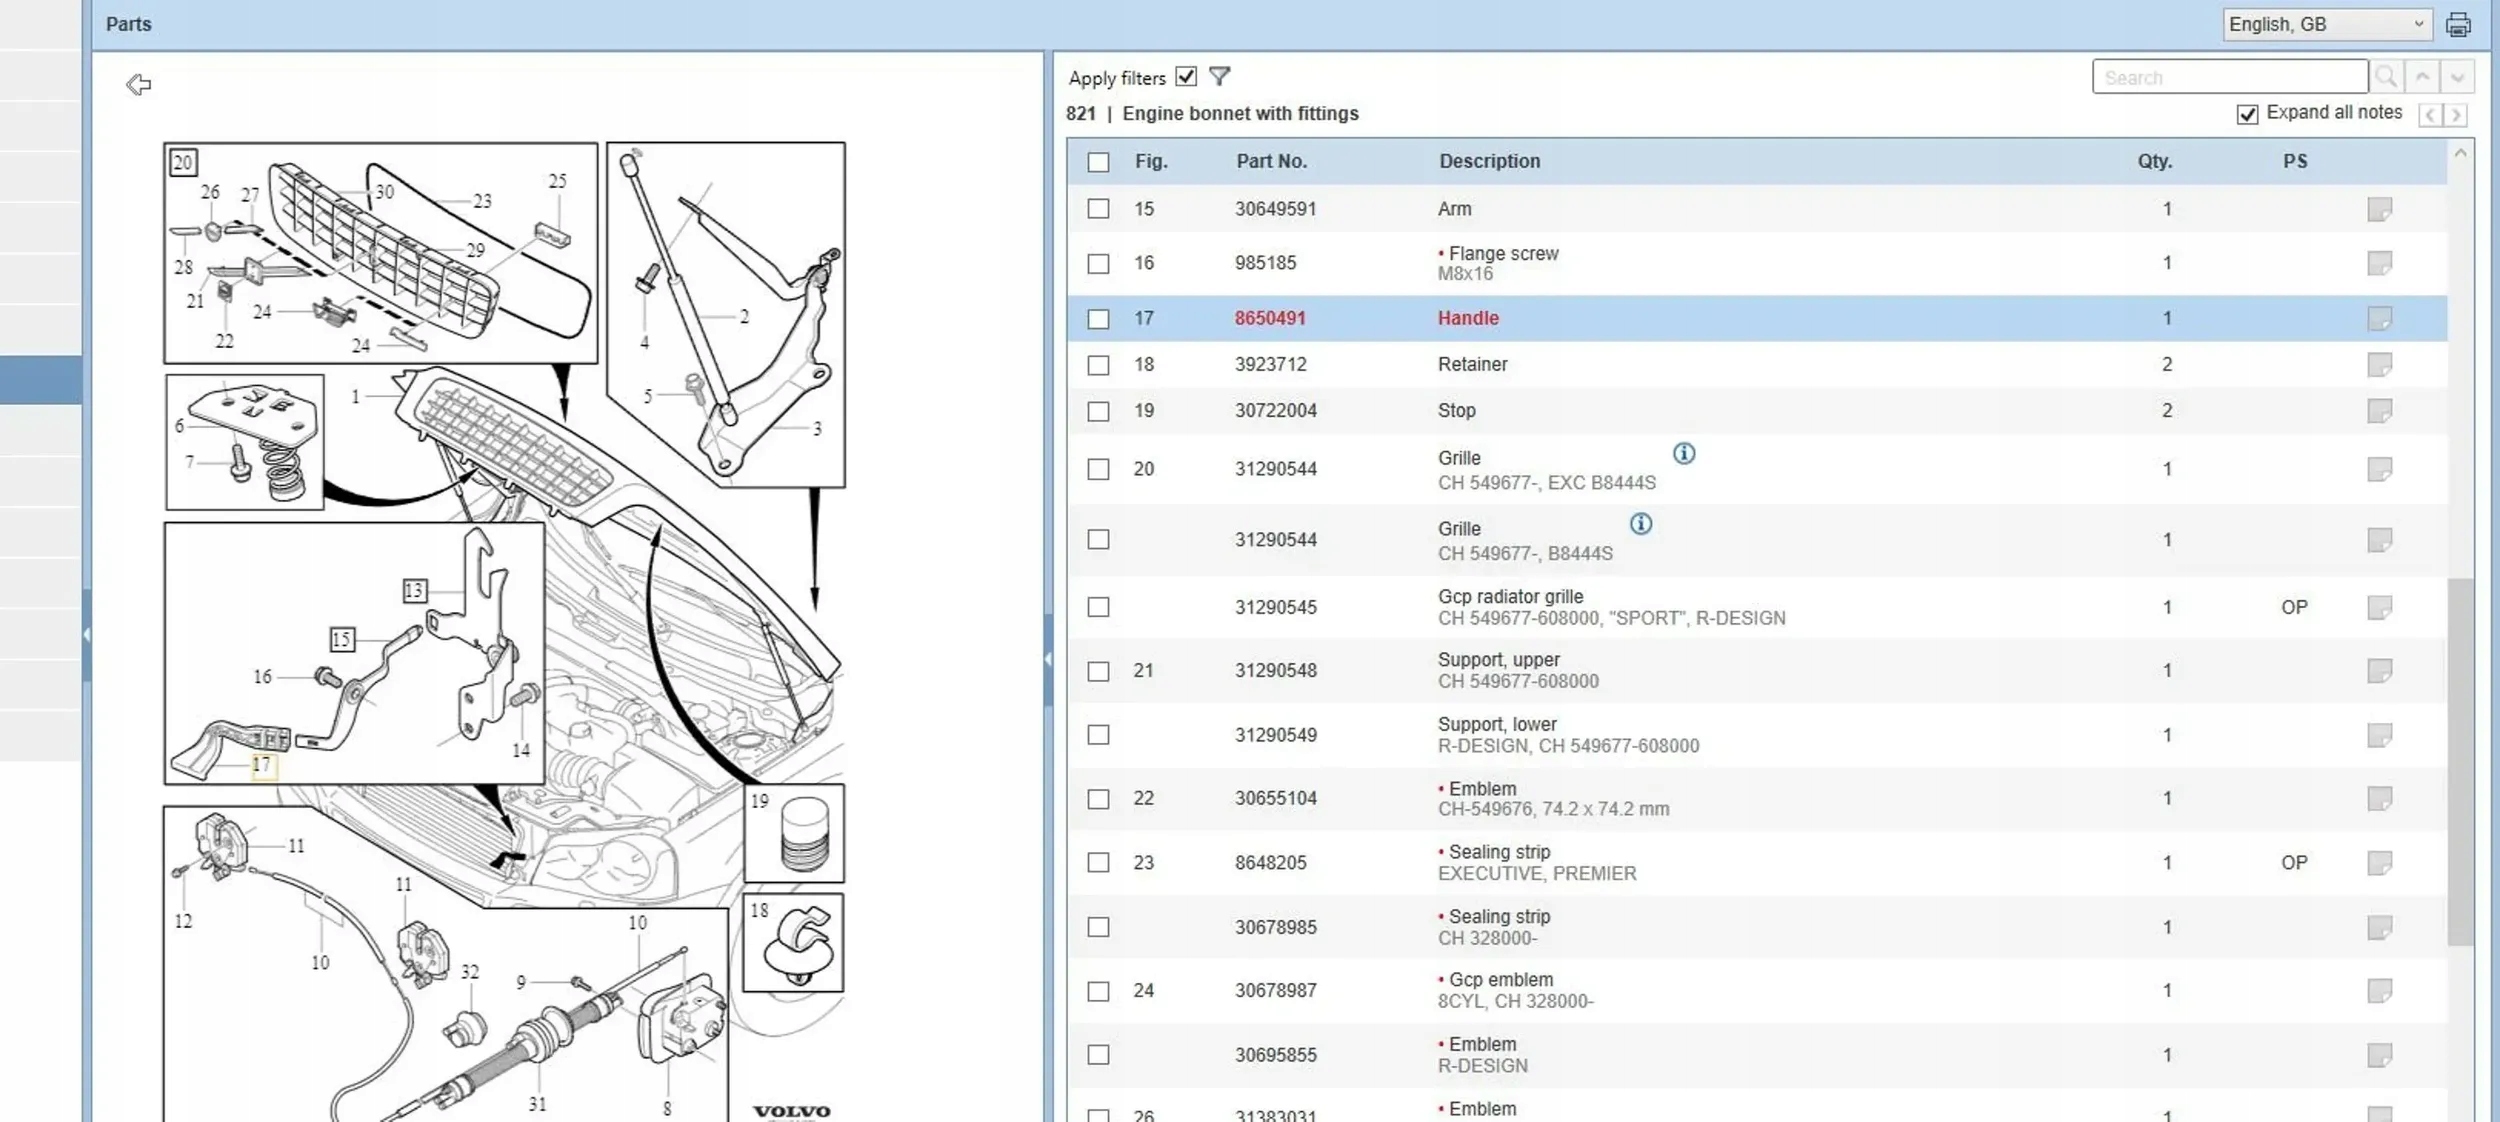Open the filter funnel icon

pos(1219,77)
